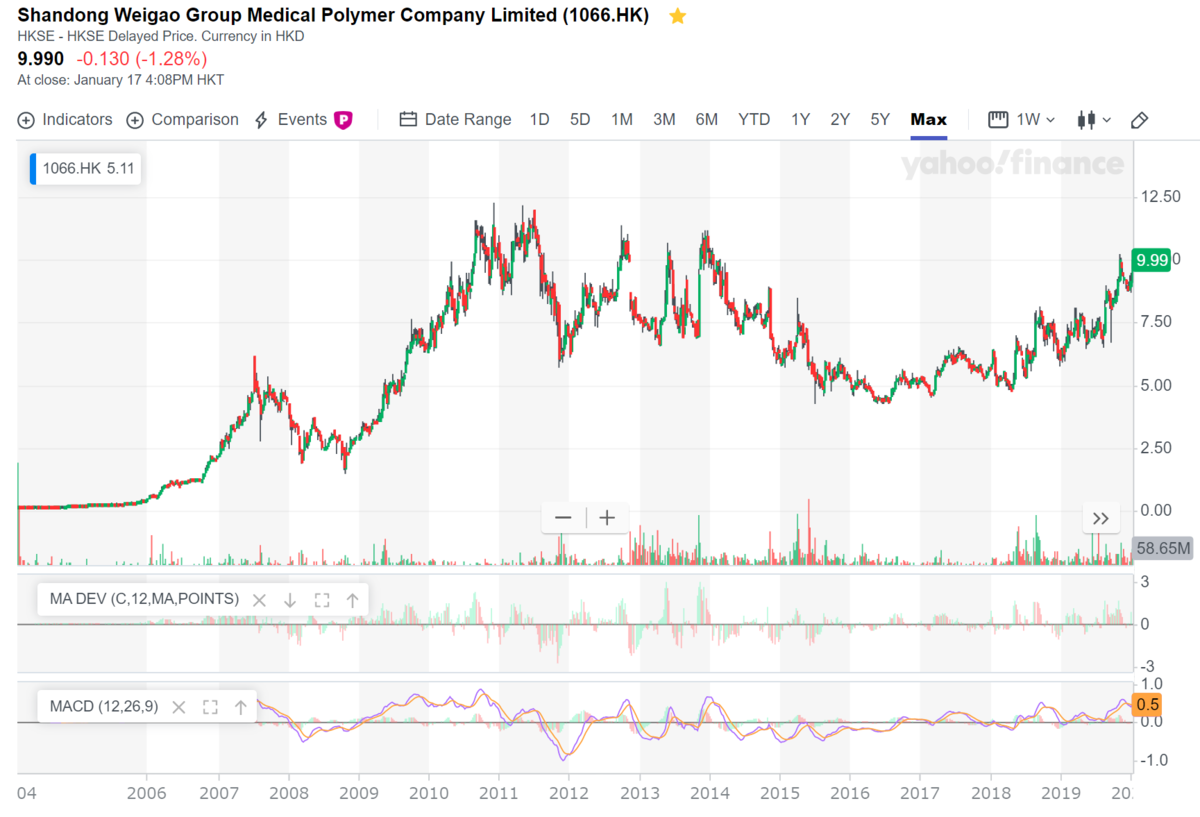Click the 2015 year axis label
Viewport: 1200px width, 817px height.
[779, 793]
